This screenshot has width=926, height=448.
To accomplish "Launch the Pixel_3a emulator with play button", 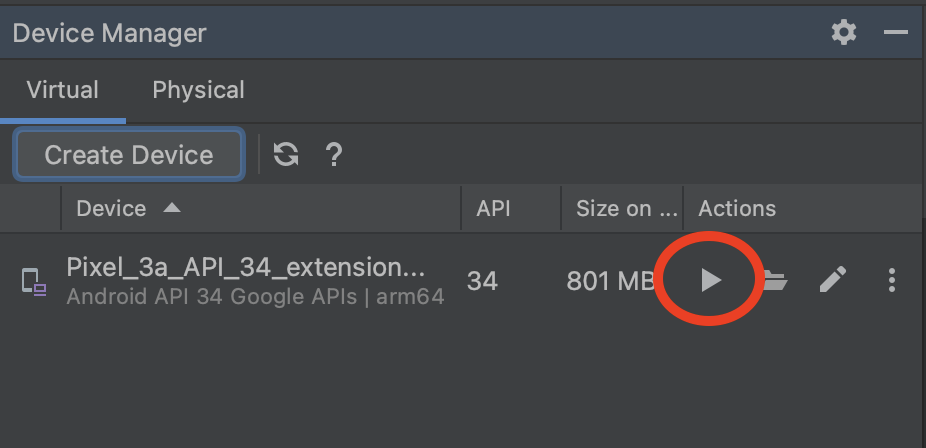I will [709, 280].
